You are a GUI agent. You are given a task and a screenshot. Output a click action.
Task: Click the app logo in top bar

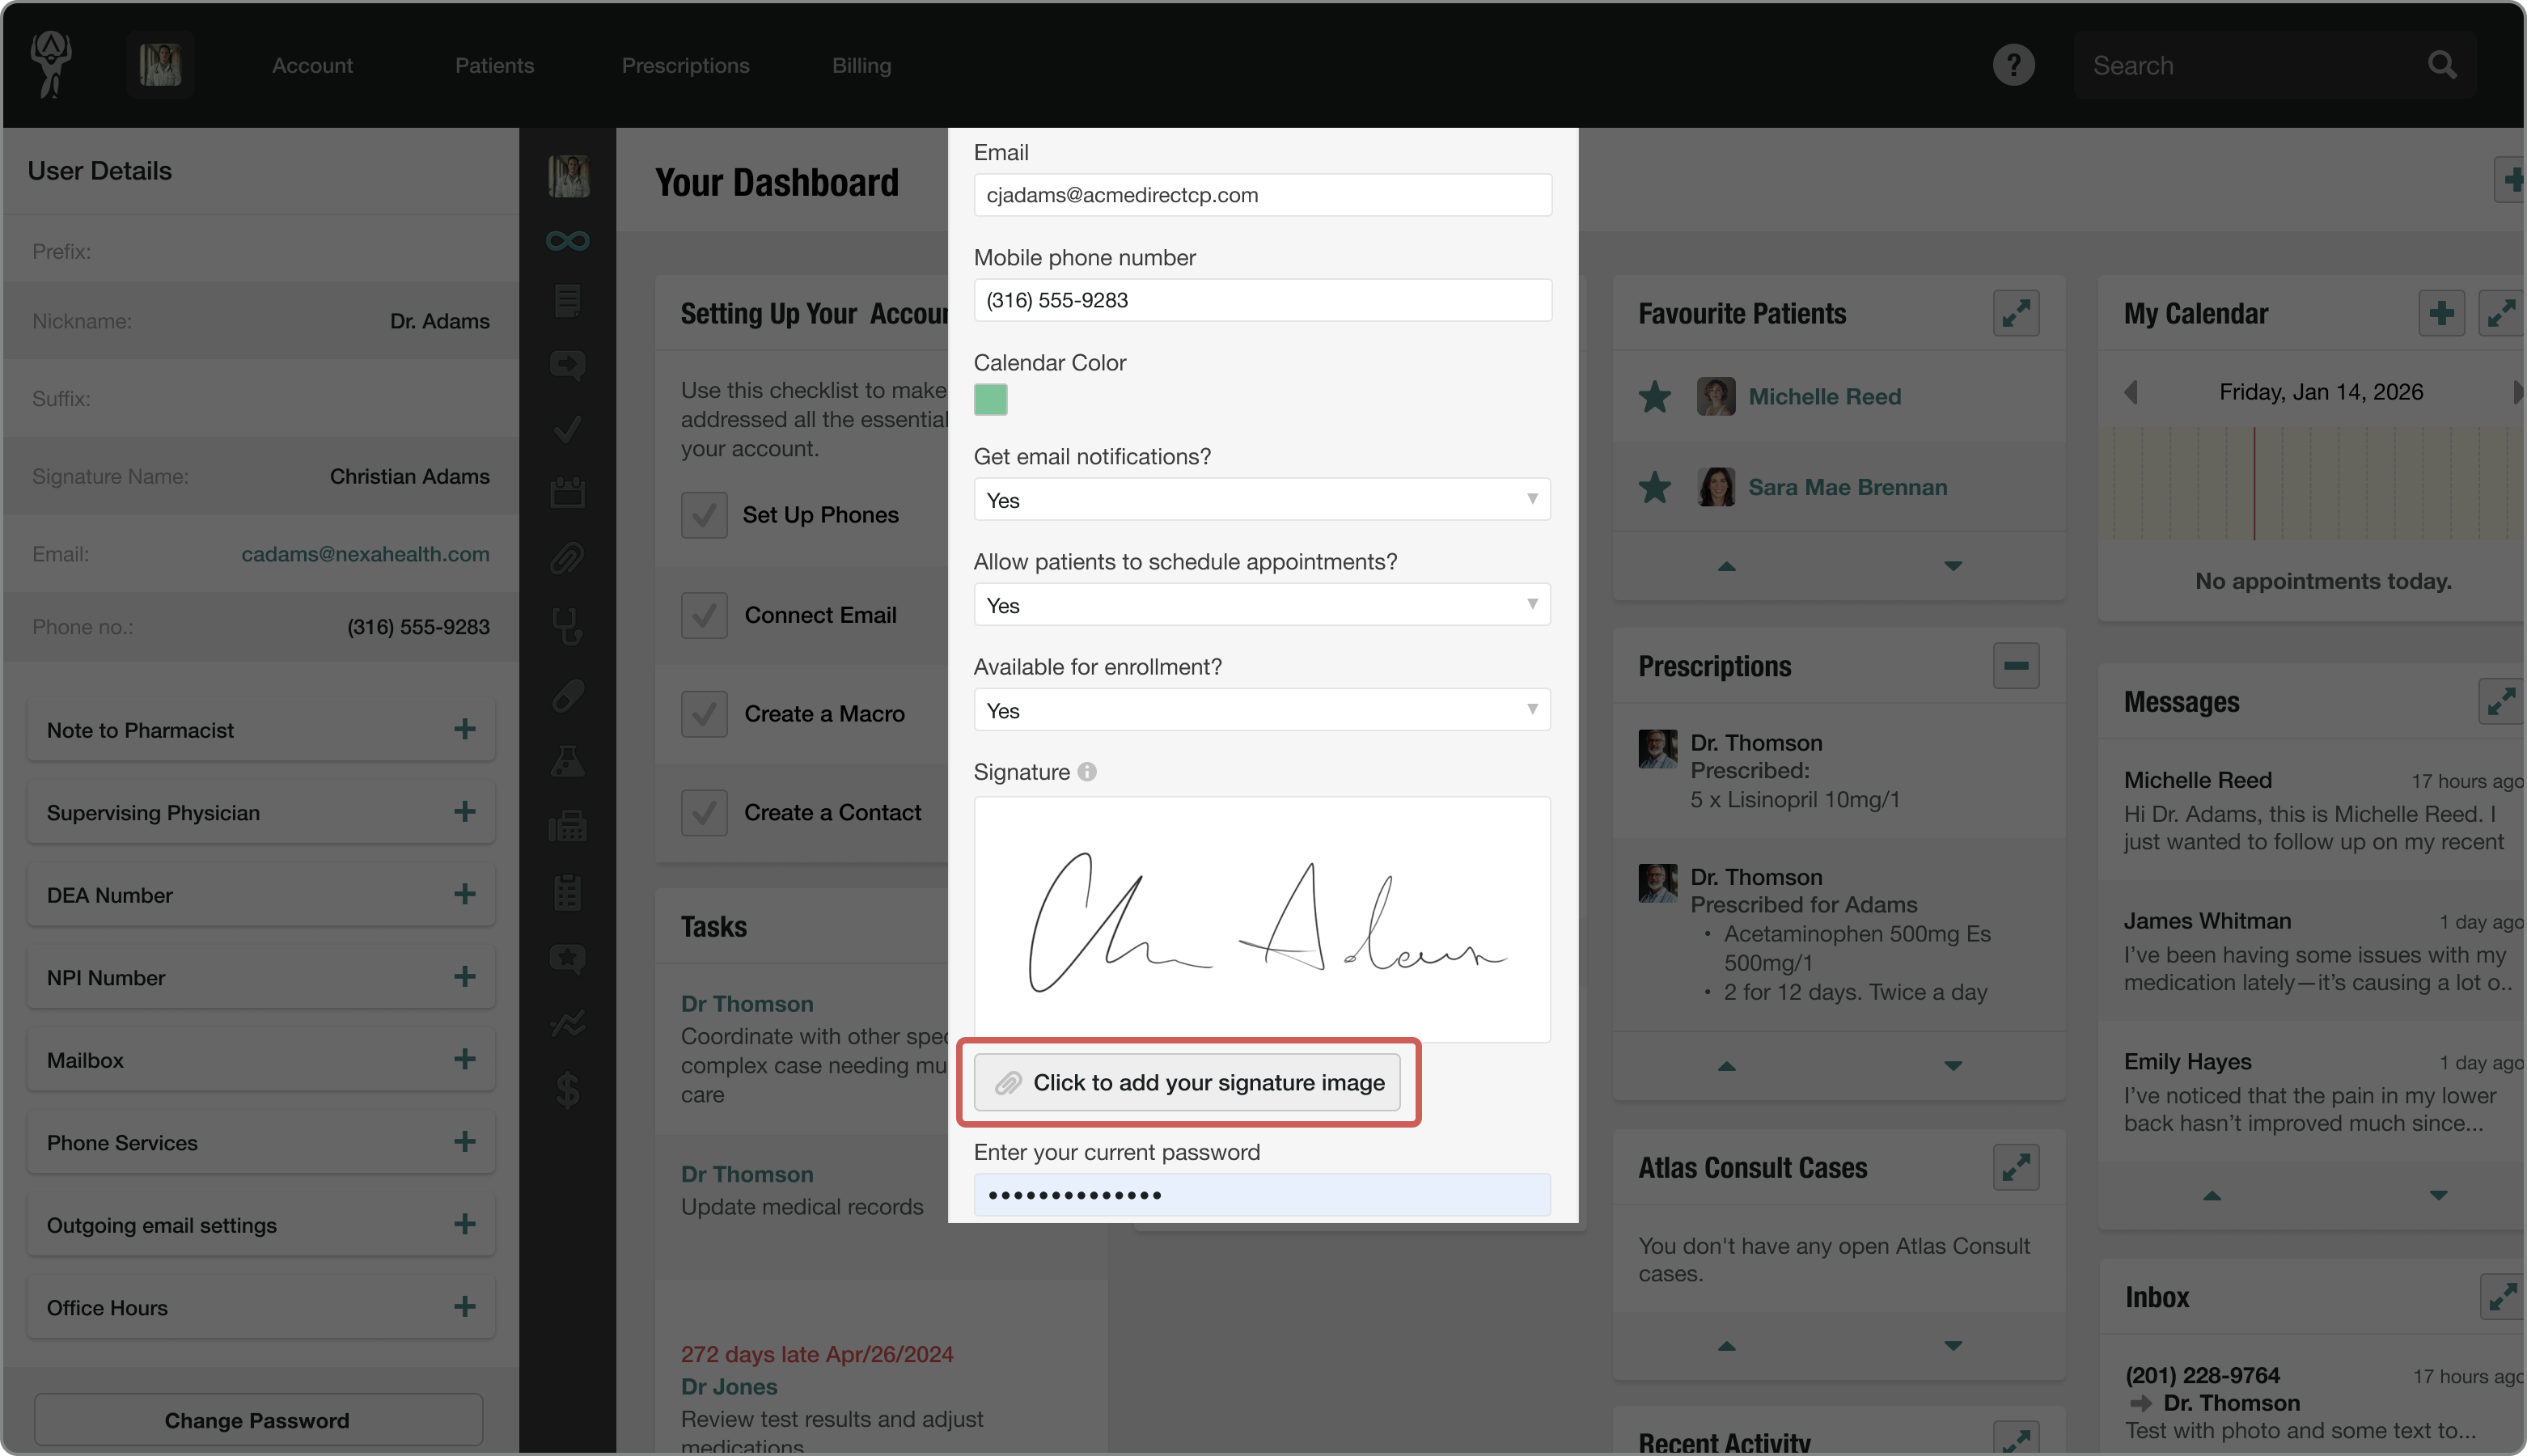pos(50,64)
